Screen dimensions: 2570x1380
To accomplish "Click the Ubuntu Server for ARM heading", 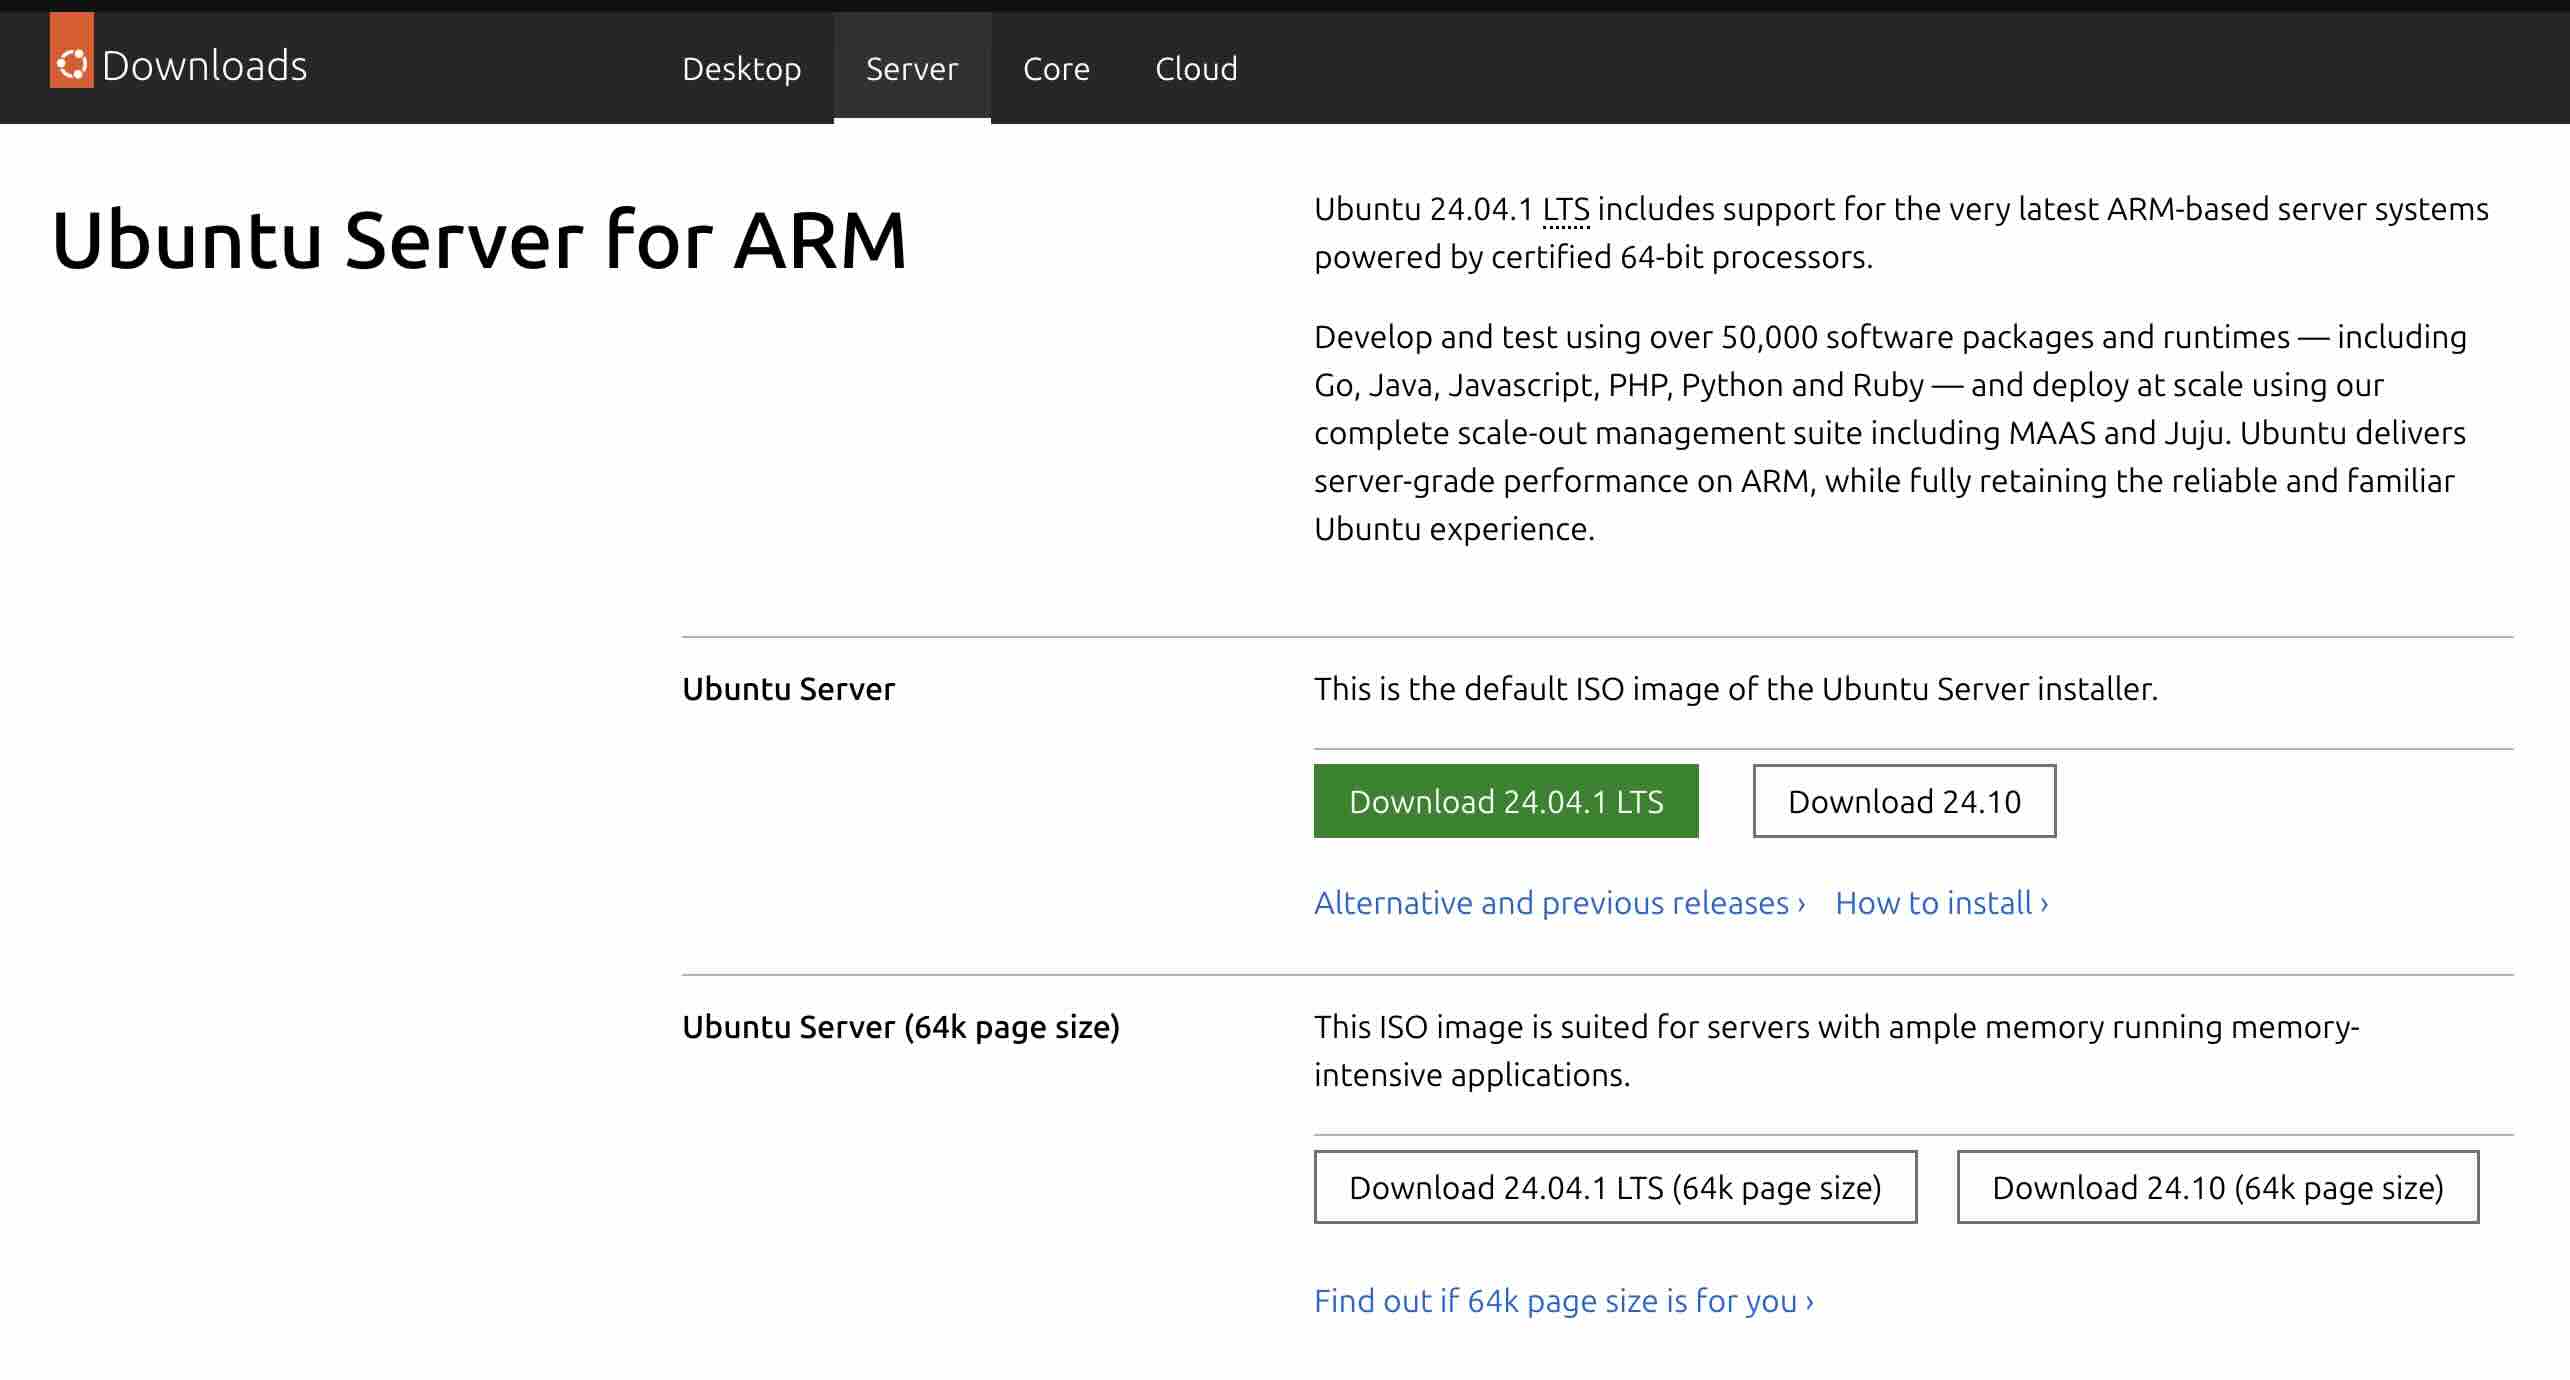I will point(479,240).
